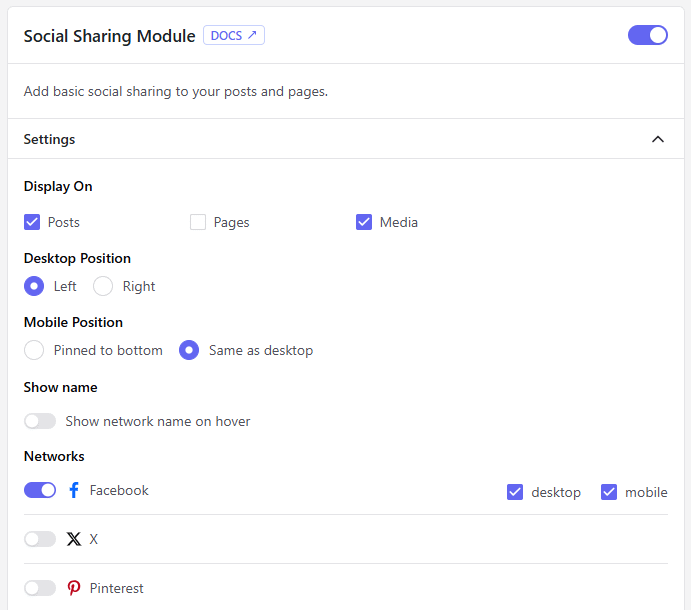The height and width of the screenshot is (610, 691).
Task: Uncheck the Posts checkbox
Action: [x=32, y=222]
